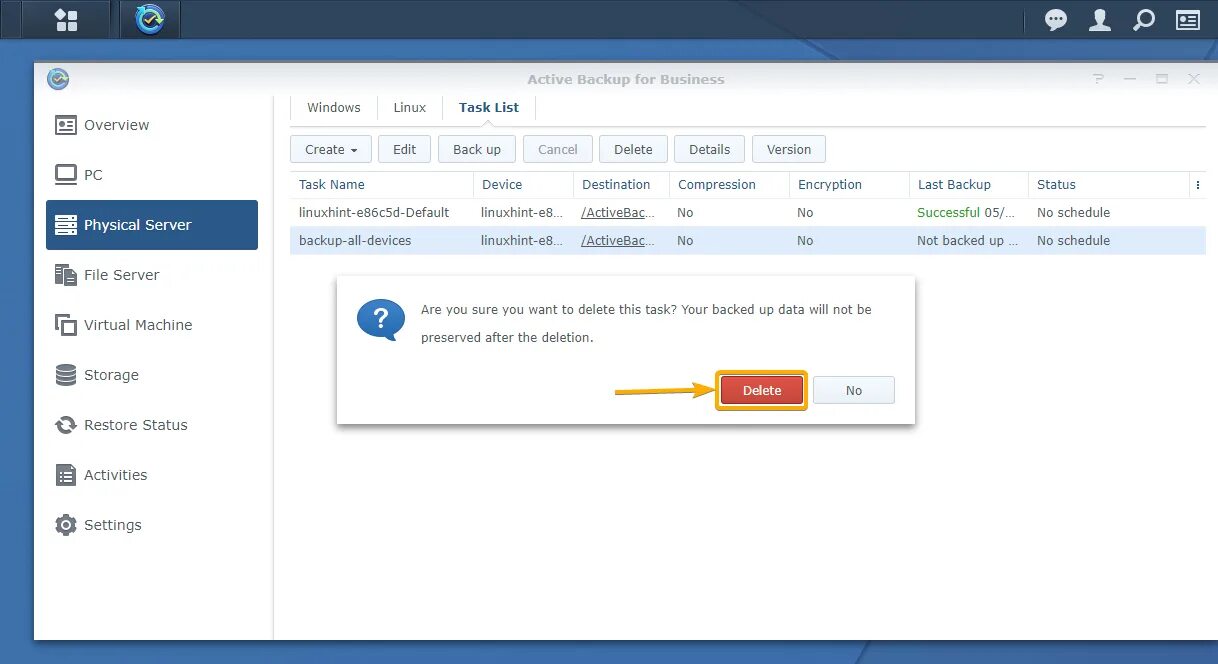The height and width of the screenshot is (664, 1218).
Task: Click Active Backup taskbar icon
Action: tap(150, 19)
